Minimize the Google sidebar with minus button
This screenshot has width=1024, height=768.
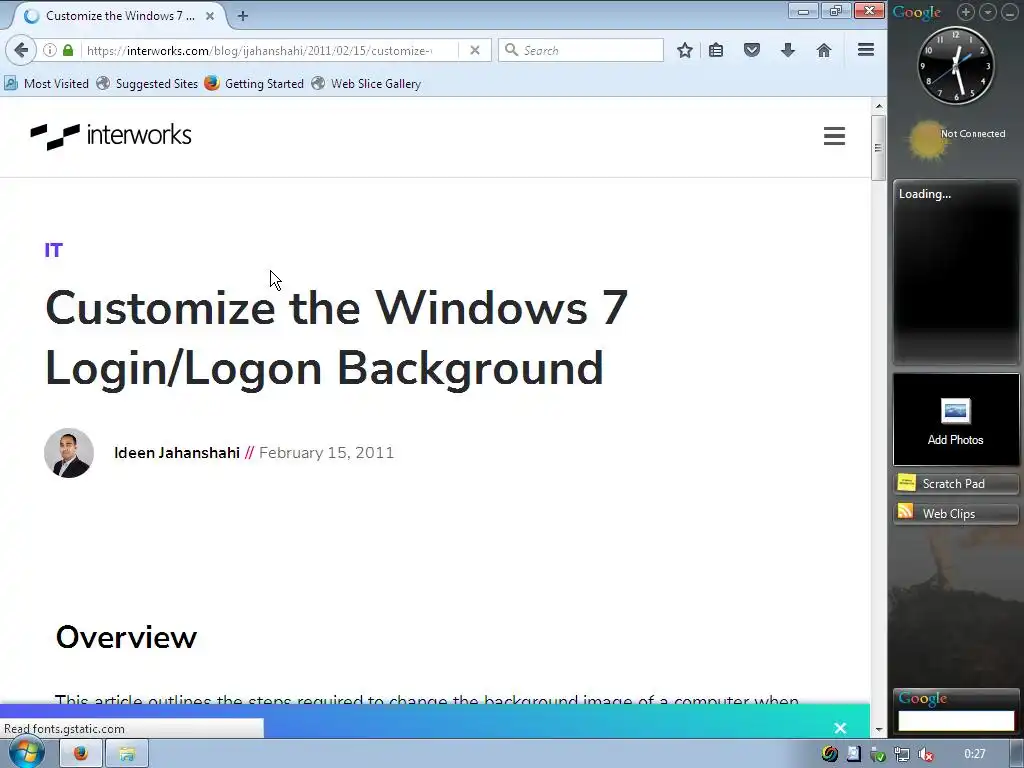coord(1010,12)
